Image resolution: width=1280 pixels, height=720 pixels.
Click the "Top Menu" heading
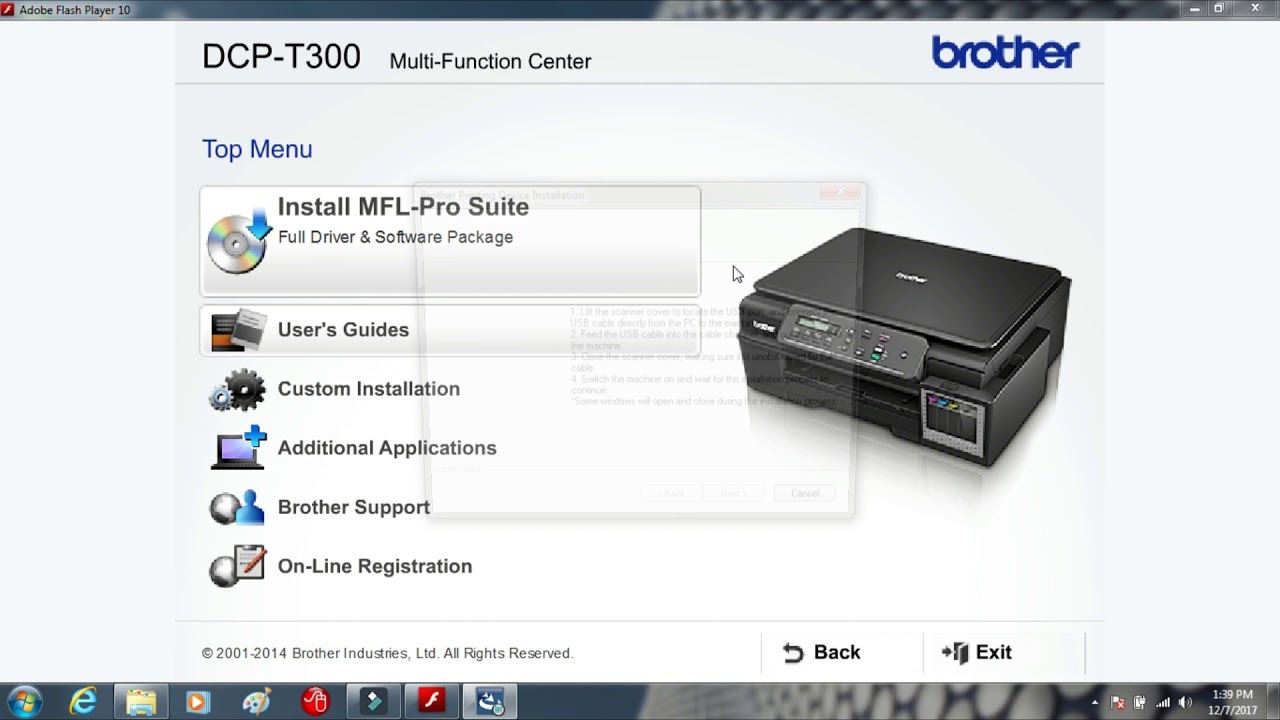point(257,149)
